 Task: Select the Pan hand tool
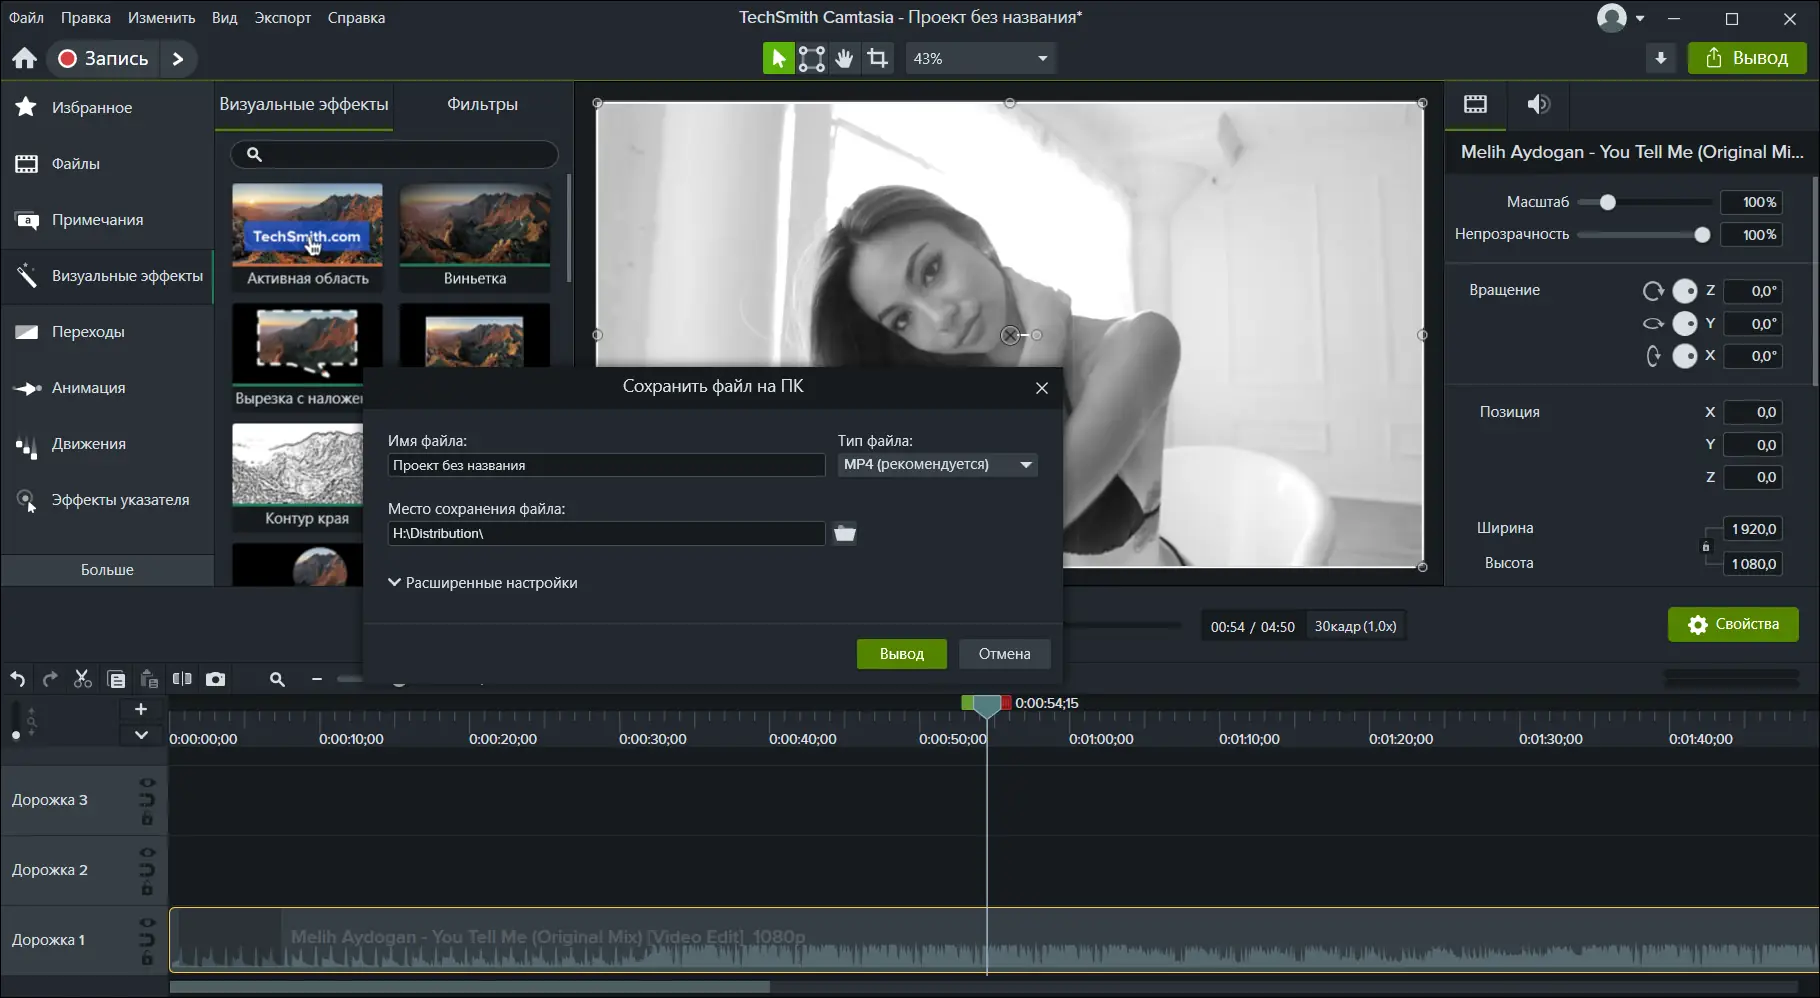(x=844, y=59)
